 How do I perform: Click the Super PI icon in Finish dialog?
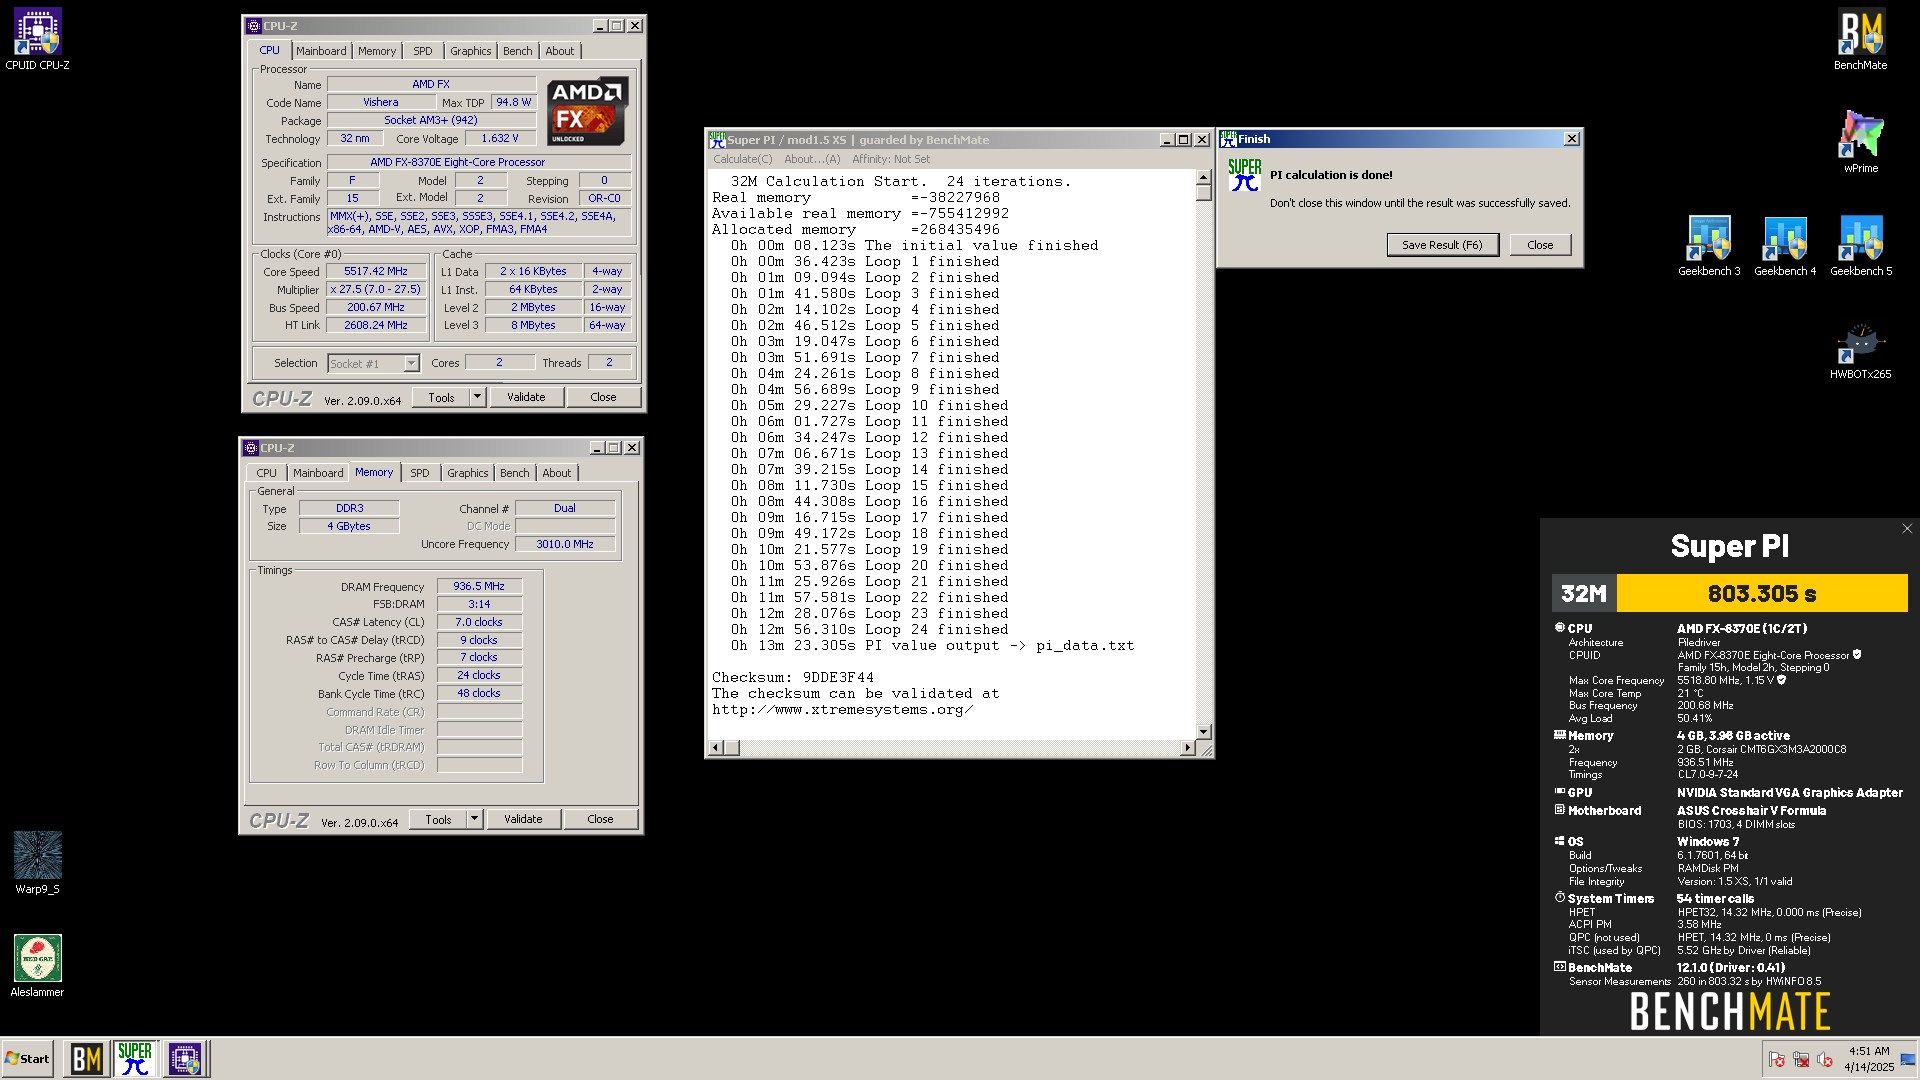coord(1245,175)
